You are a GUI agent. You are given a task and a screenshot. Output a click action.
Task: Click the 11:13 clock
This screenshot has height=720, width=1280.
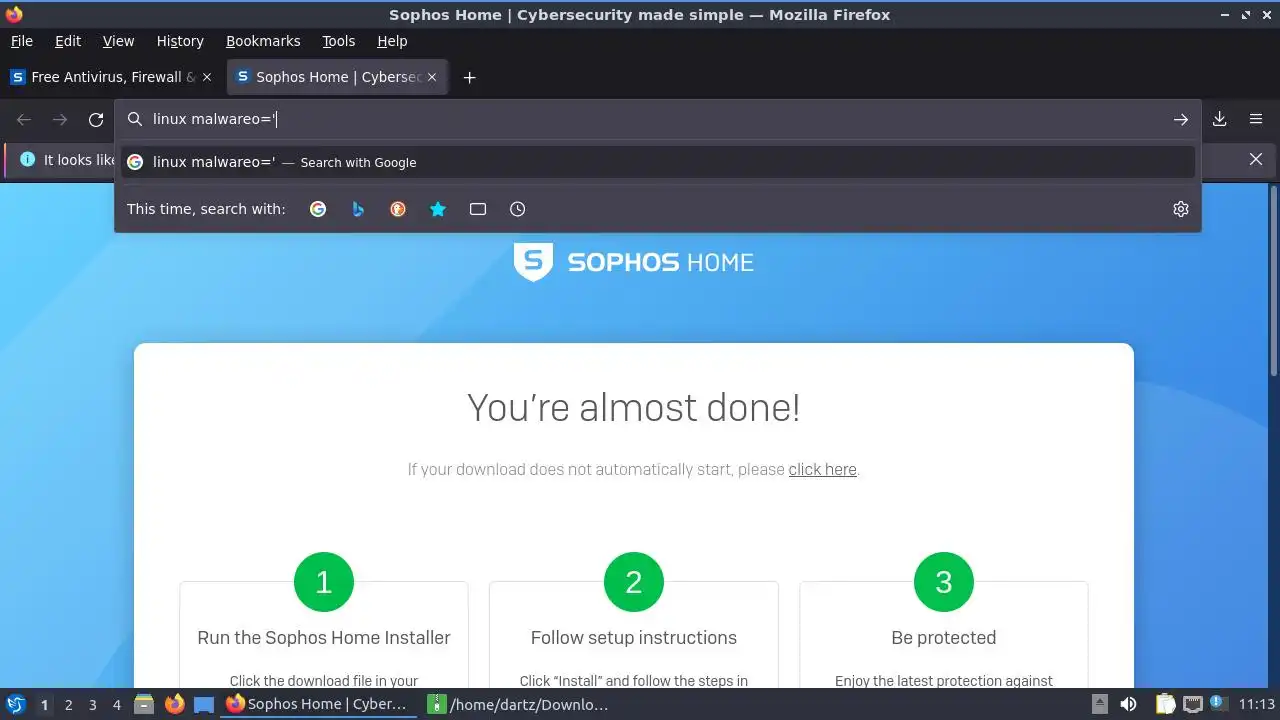pos(1257,704)
